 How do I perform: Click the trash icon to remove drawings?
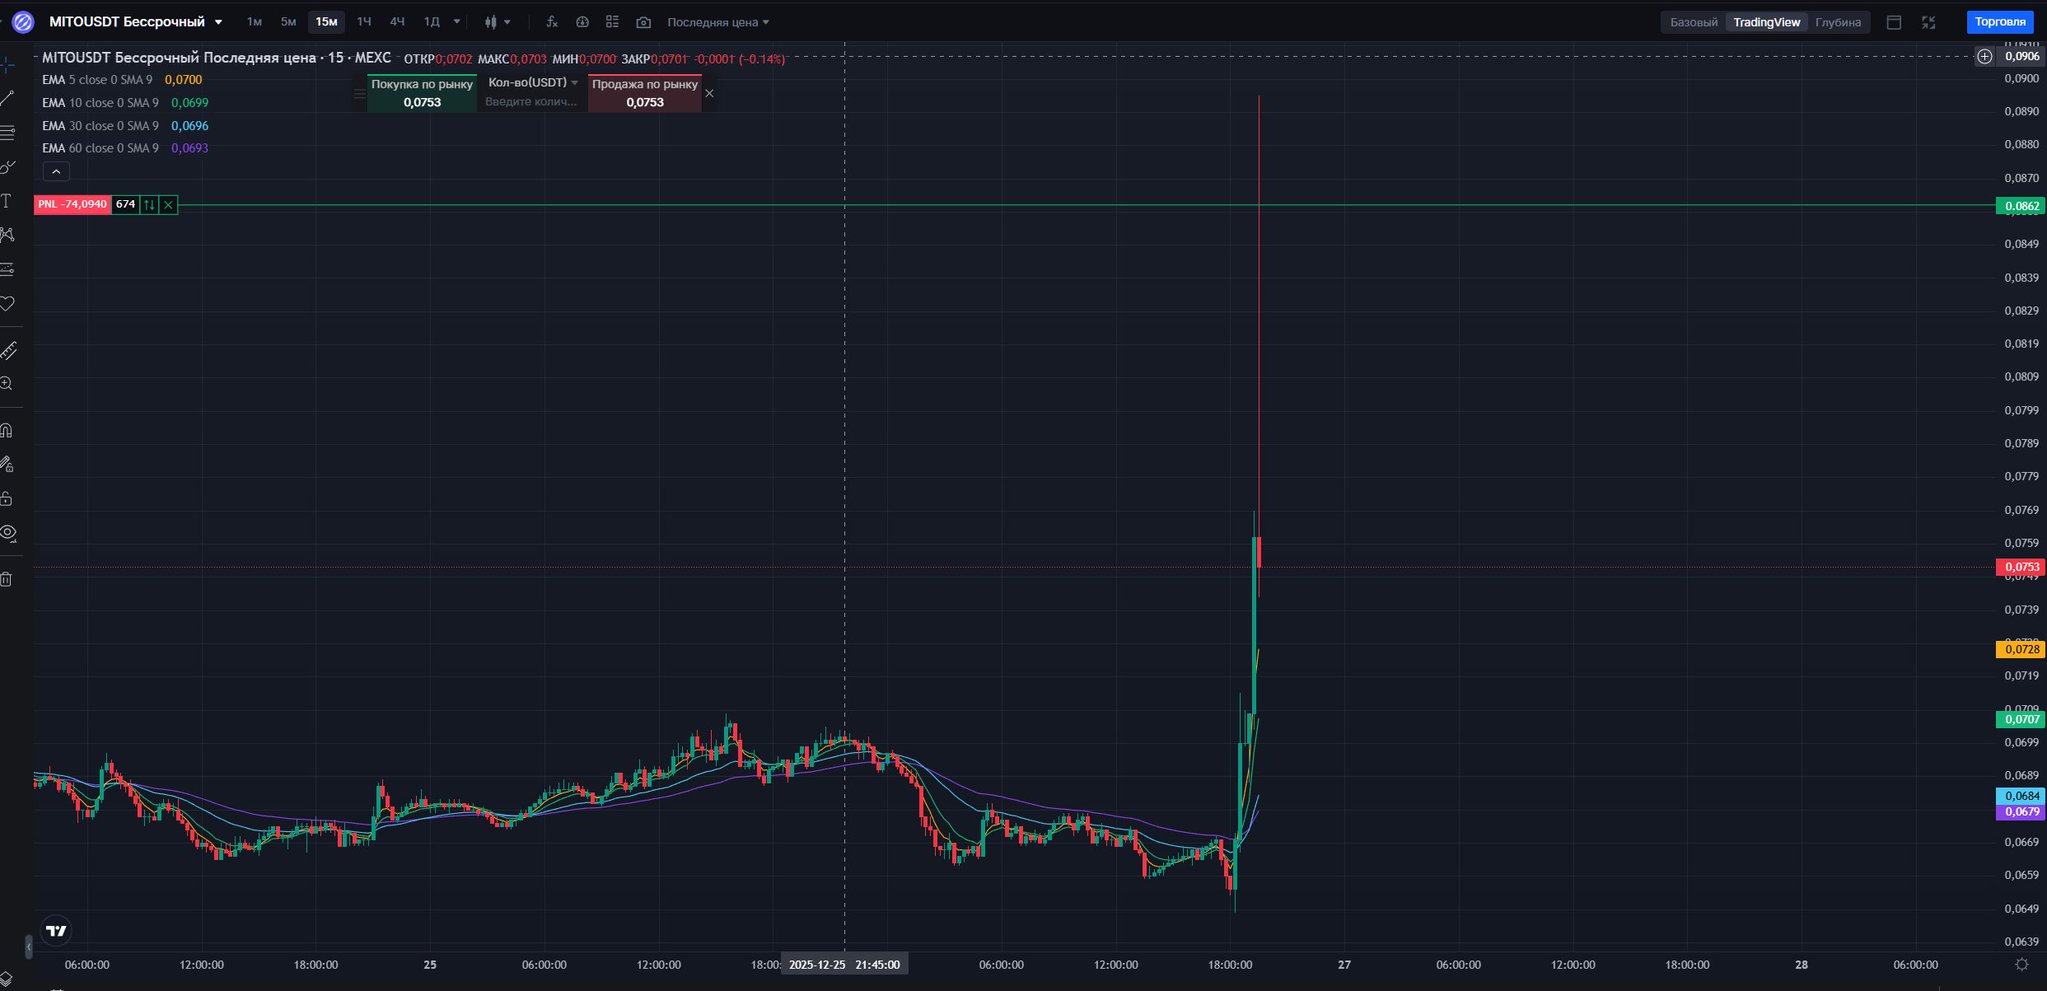click(x=6, y=579)
